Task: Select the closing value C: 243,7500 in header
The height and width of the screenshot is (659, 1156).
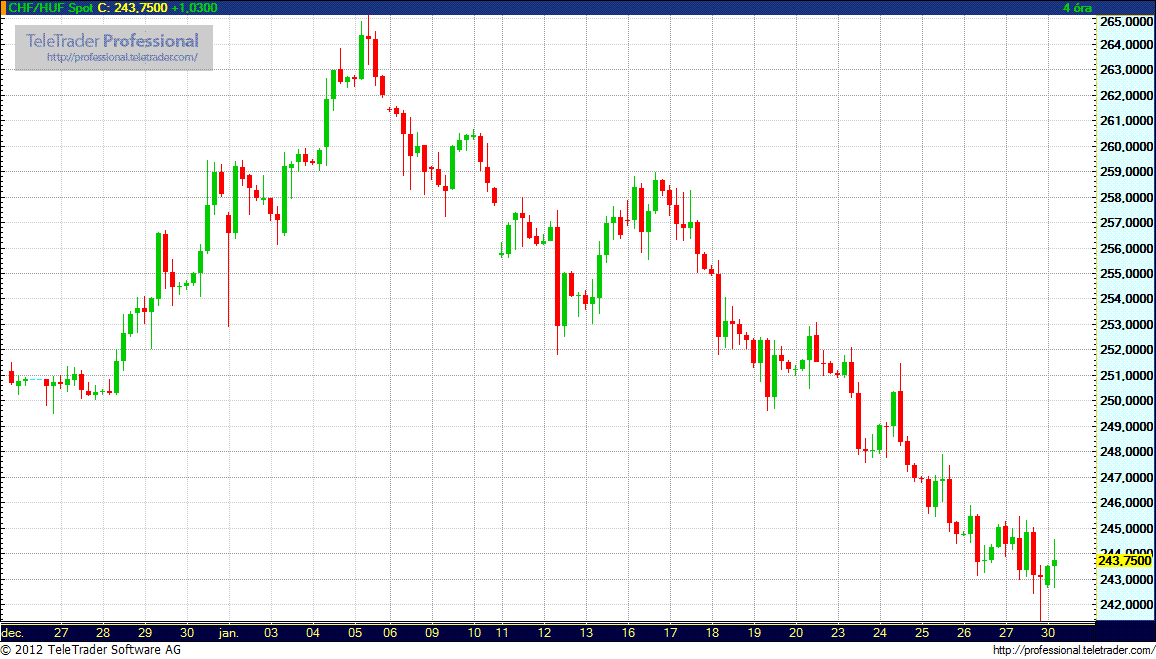Action: 131,7
